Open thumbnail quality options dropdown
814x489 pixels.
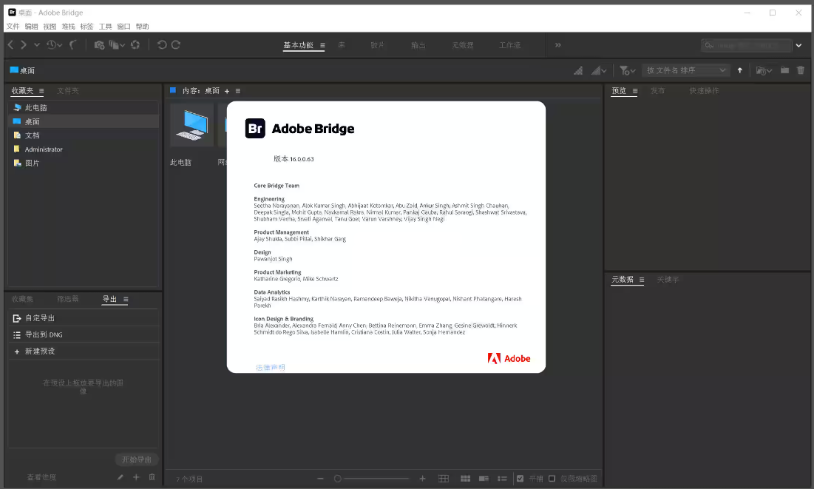pyautogui.click(x=599, y=71)
